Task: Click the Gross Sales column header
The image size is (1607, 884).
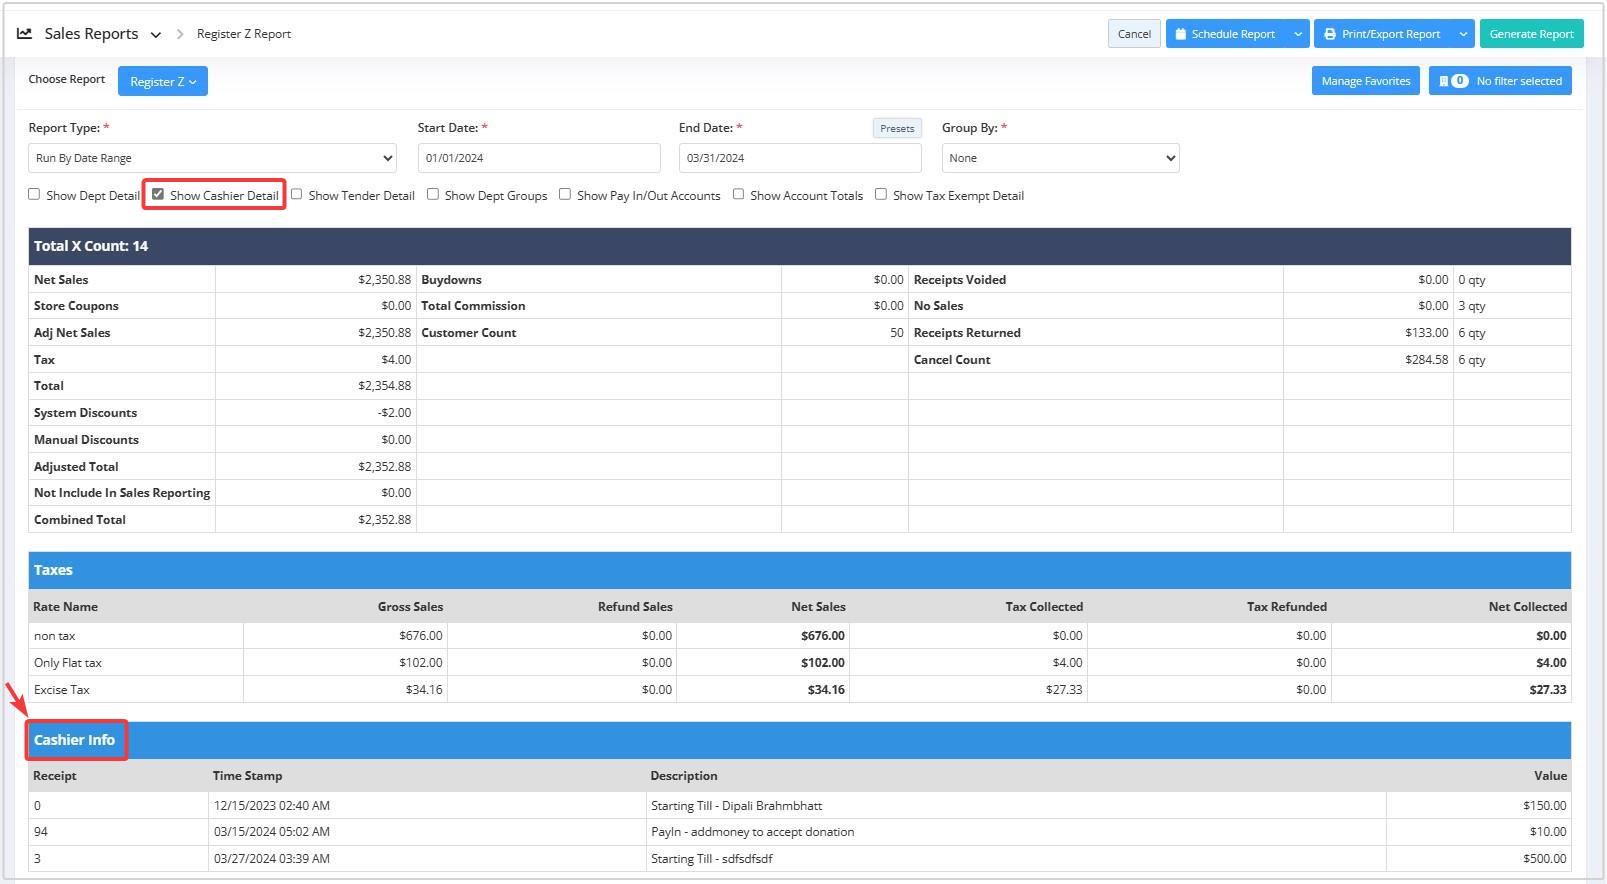Action: pos(410,607)
